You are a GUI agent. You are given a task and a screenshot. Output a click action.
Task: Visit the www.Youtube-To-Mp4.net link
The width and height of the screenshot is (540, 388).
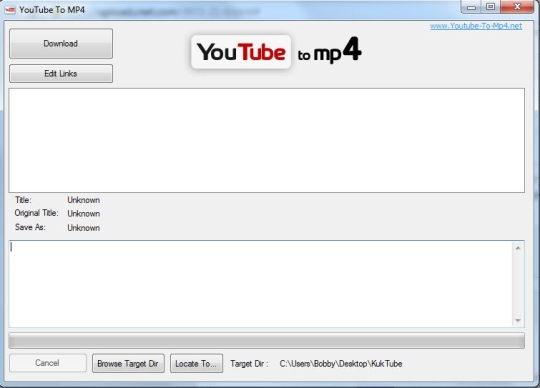tap(476, 26)
